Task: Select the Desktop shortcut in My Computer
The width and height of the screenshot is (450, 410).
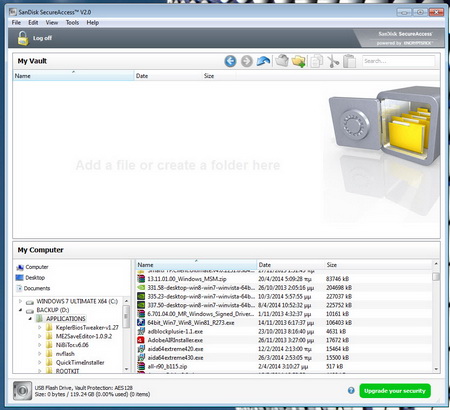Action: point(30,278)
